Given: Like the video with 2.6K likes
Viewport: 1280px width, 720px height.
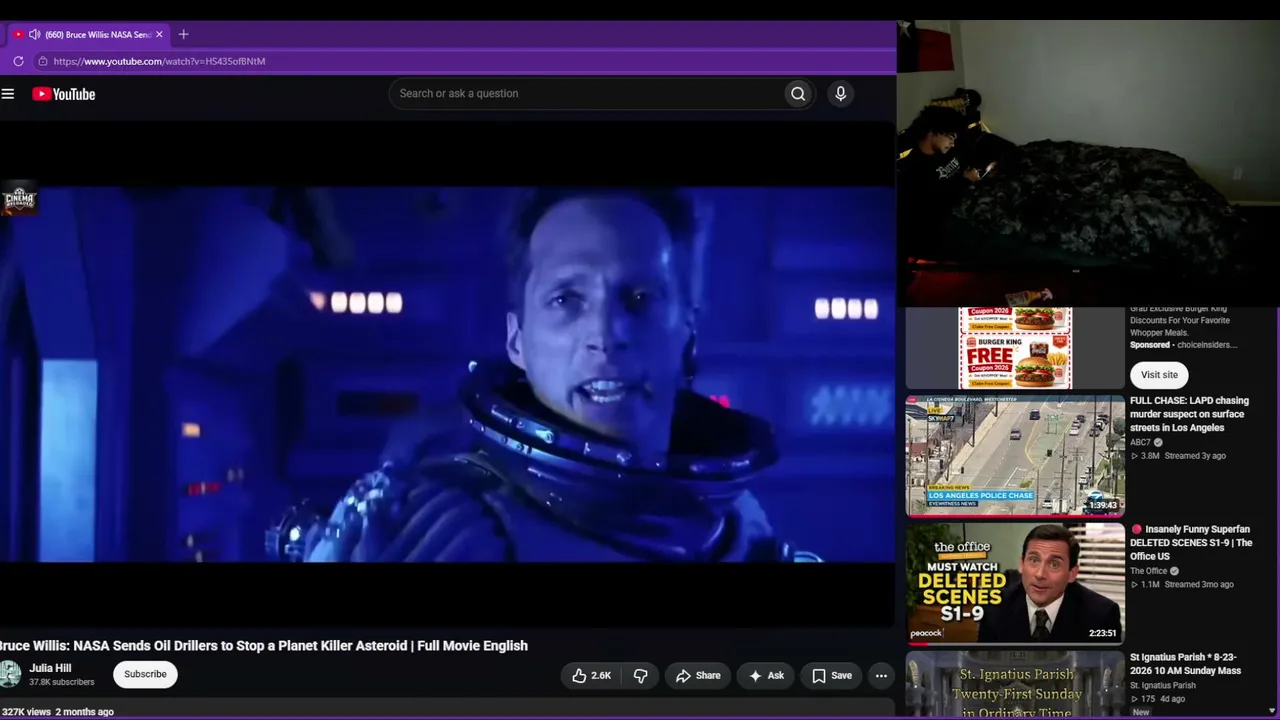Looking at the screenshot, I should pyautogui.click(x=591, y=676).
